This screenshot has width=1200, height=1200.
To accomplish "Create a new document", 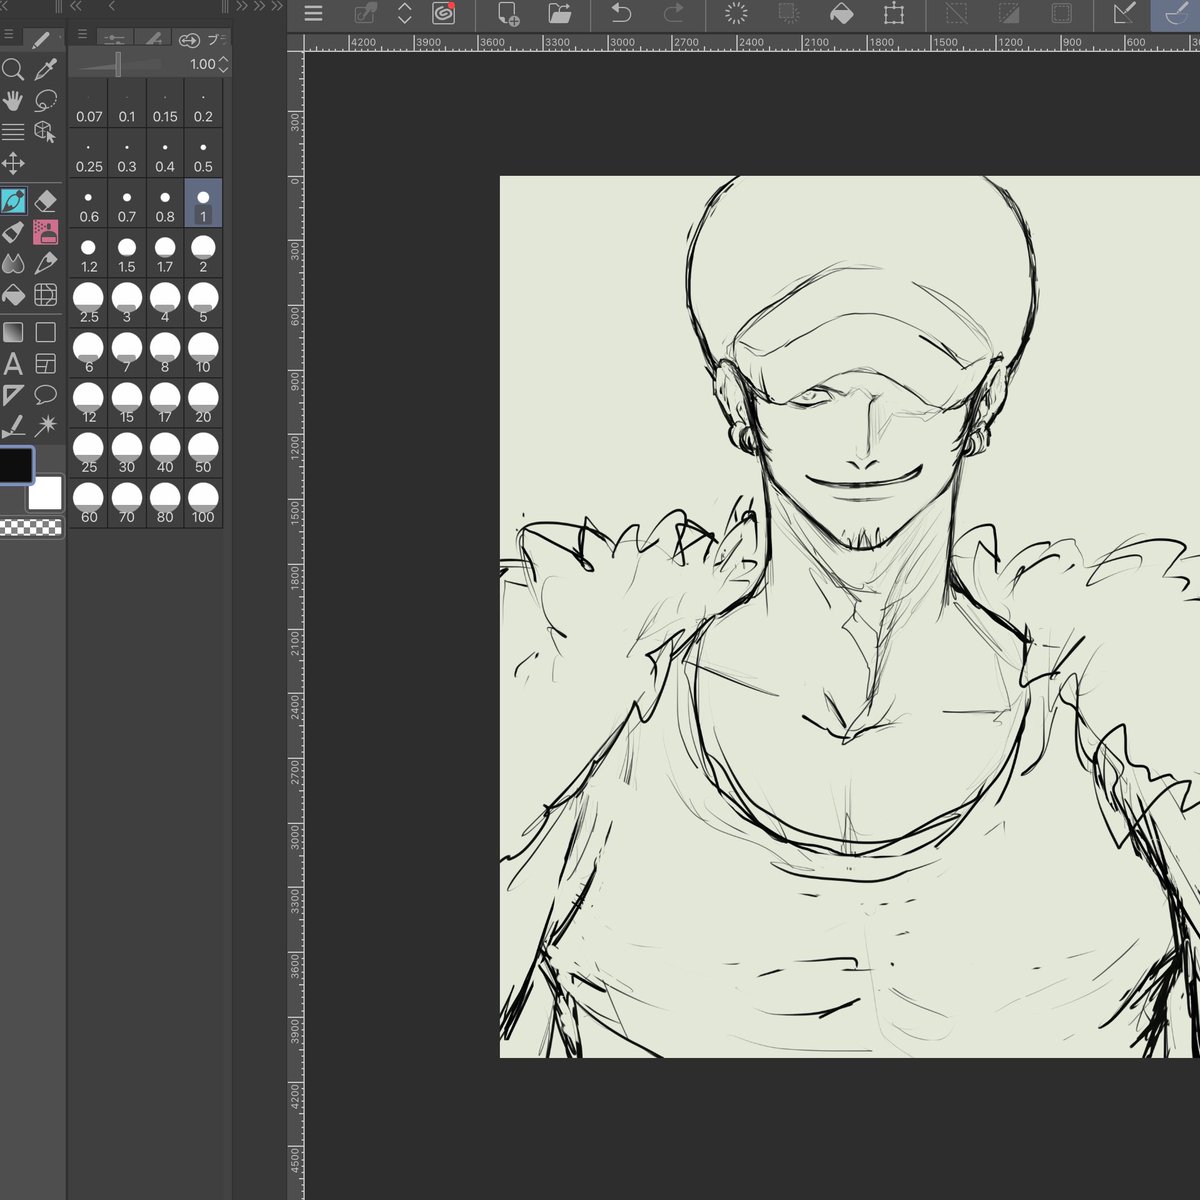I will pyautogui.click(x=508, y=14).
